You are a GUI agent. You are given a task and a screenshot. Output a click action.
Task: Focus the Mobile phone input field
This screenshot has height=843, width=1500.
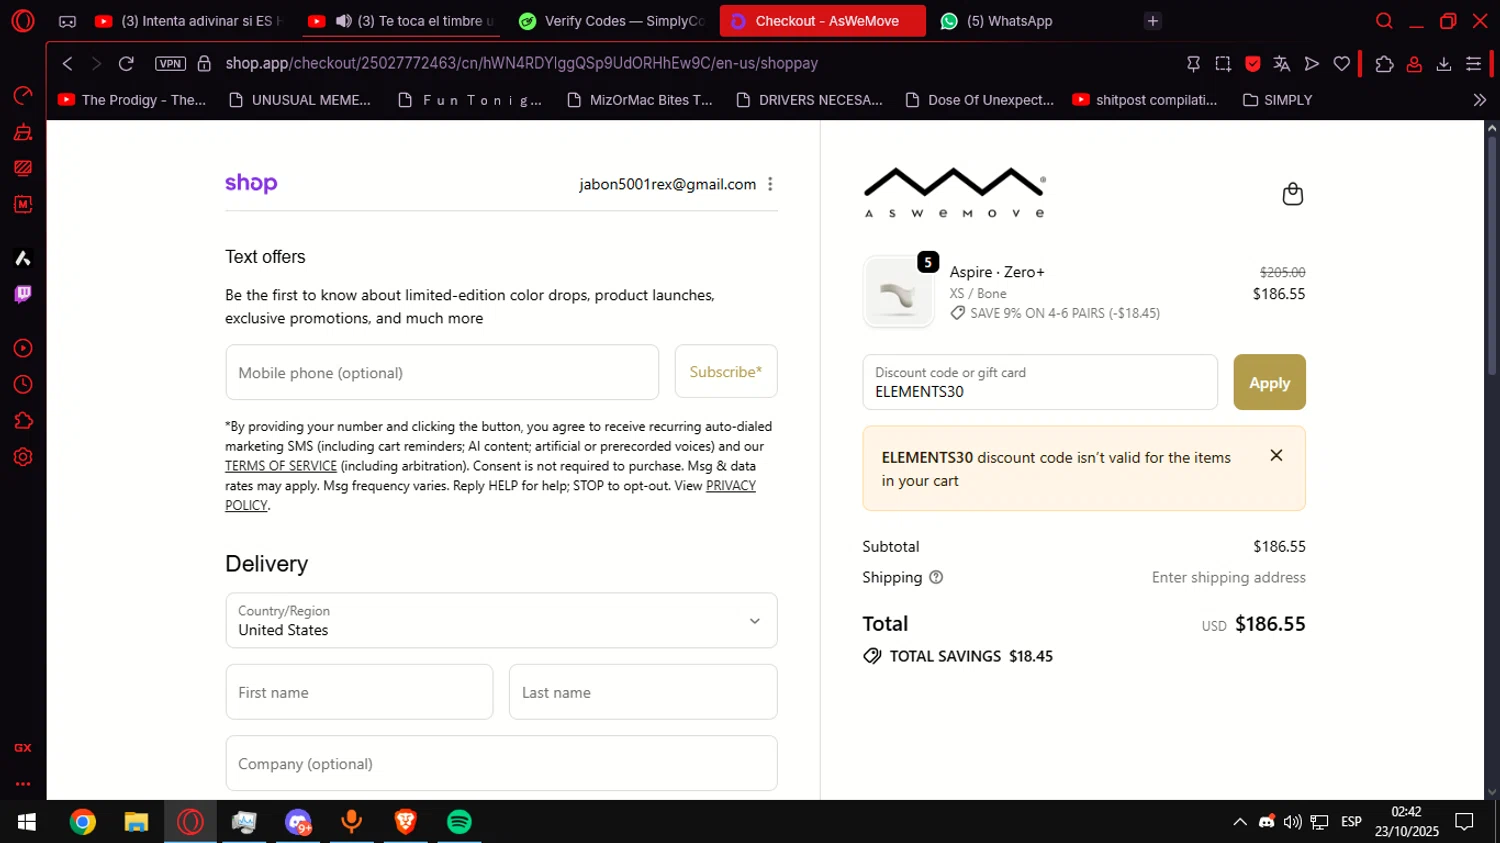(442, 372)
